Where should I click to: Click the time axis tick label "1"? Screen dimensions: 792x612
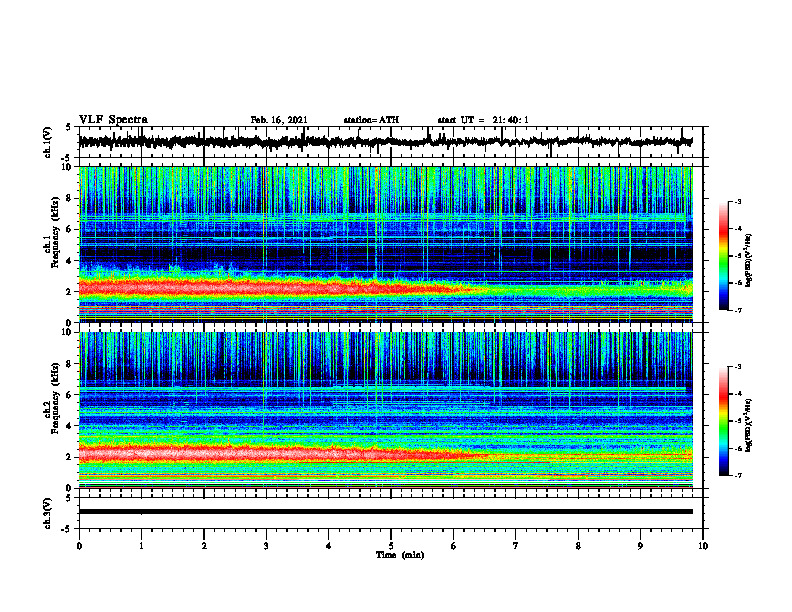pos(141,546)
